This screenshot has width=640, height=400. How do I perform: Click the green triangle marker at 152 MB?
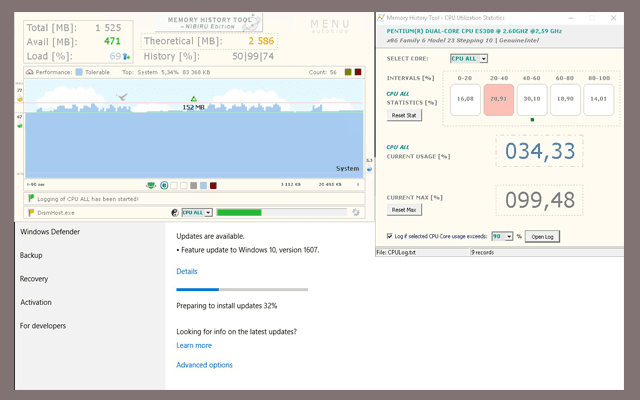point(193,98)
